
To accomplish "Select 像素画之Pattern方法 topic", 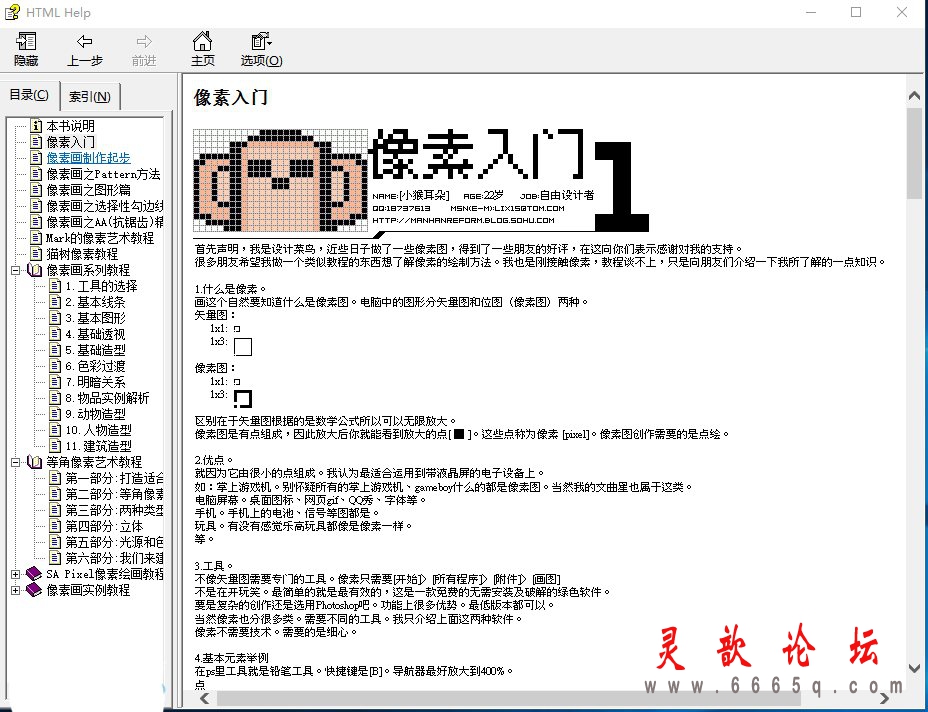I will click(x=103, y=174).
